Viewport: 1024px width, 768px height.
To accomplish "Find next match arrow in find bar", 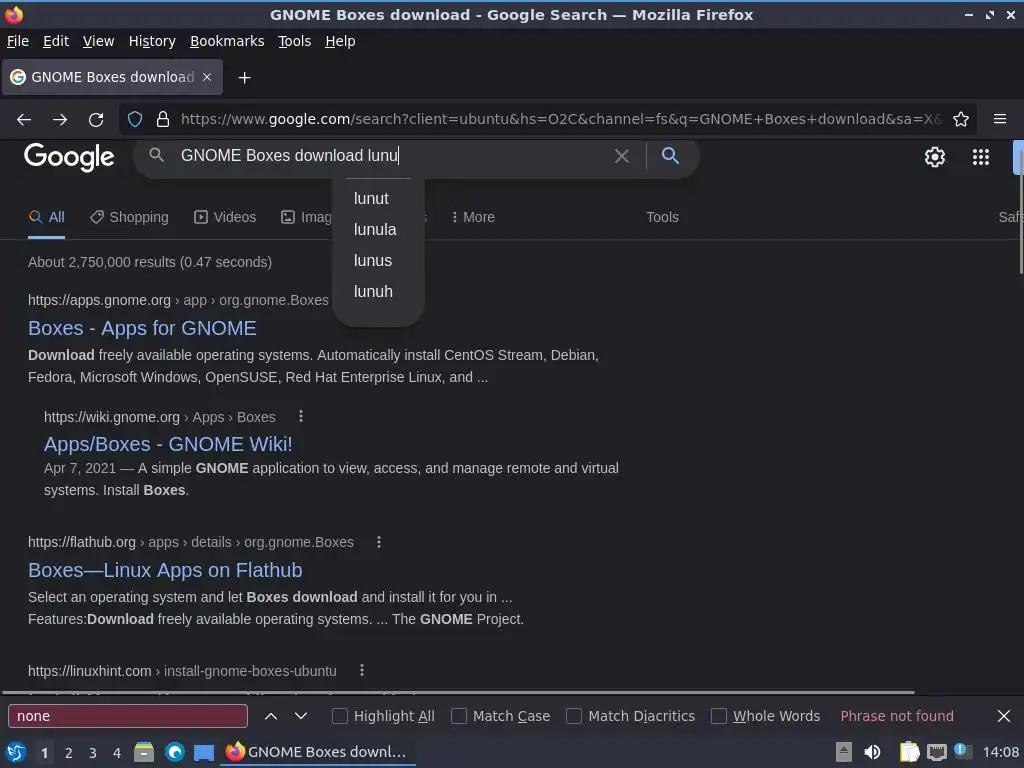I will [301, 716].
